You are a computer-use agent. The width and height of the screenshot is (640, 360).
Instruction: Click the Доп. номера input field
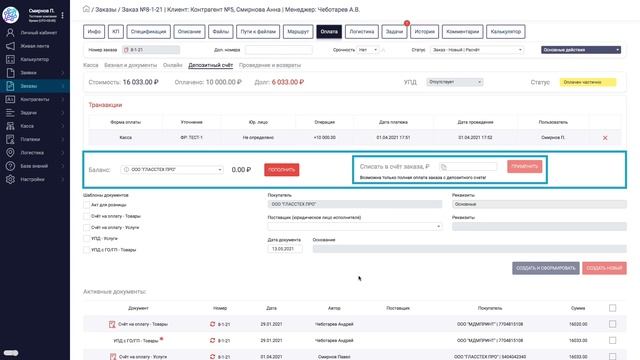tap(279, 50)
